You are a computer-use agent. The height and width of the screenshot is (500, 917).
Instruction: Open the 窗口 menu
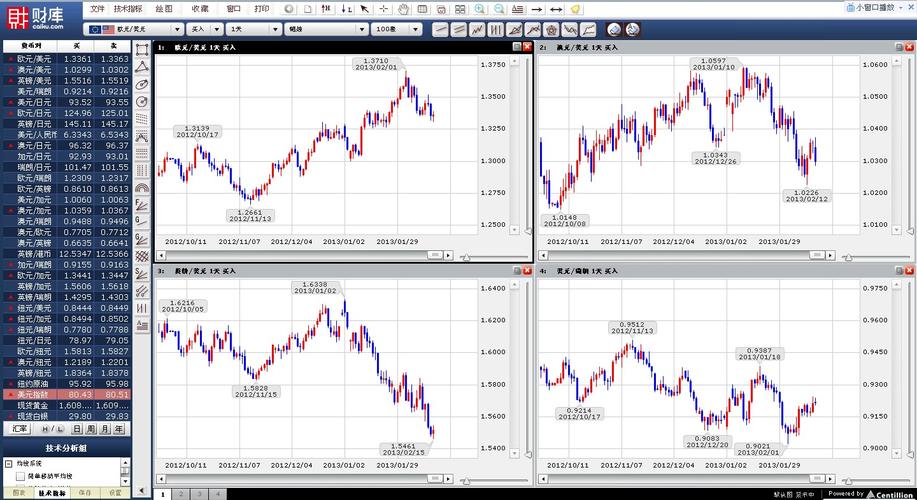(233, 9)
